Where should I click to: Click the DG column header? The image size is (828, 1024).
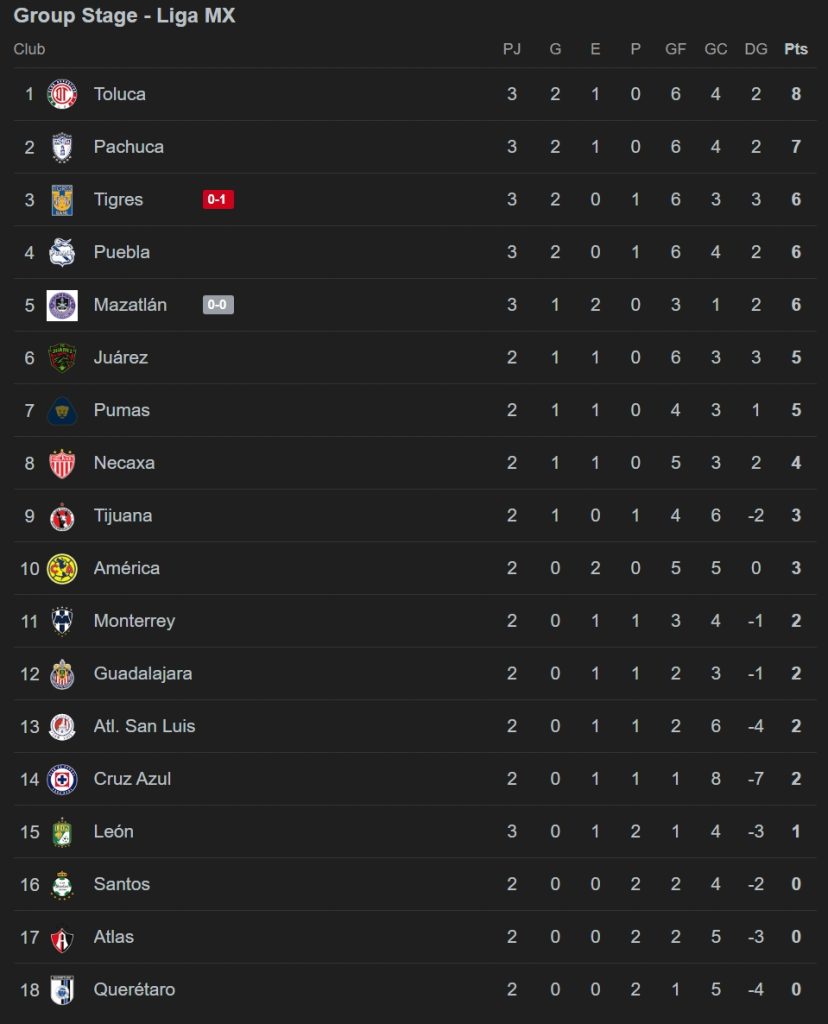pyautogui.click(x=756, y=49)
